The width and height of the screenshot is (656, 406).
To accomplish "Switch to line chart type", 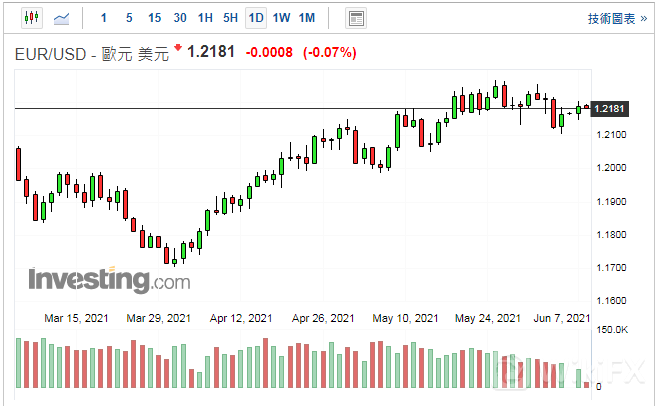I will [x=61, y=18].
